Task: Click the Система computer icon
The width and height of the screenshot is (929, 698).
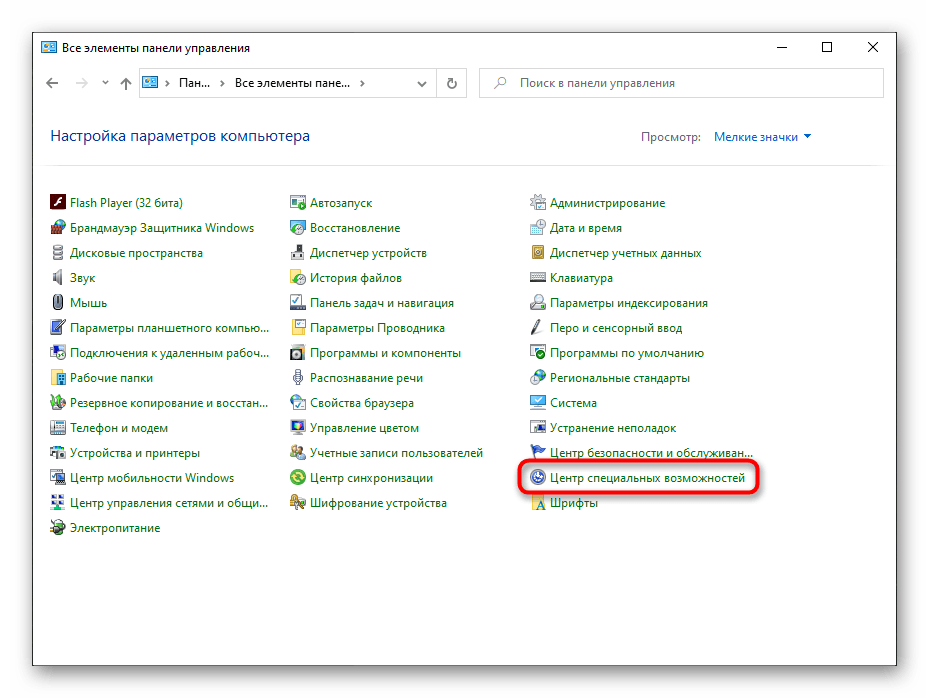Action: [537, 402]
